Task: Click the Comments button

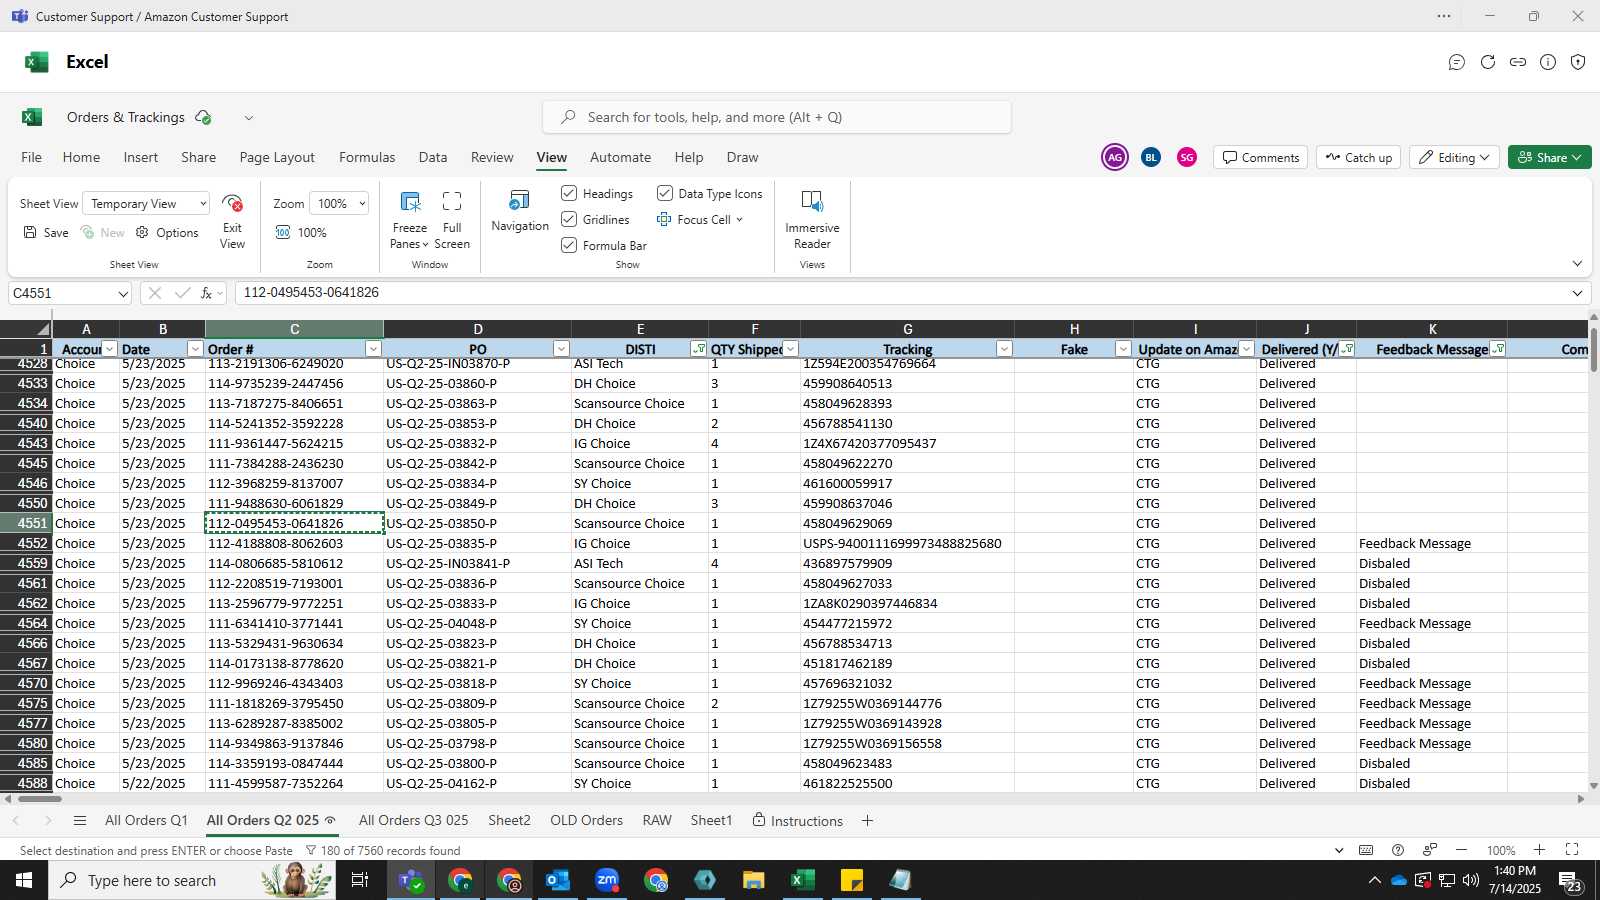Action: 1260,157
